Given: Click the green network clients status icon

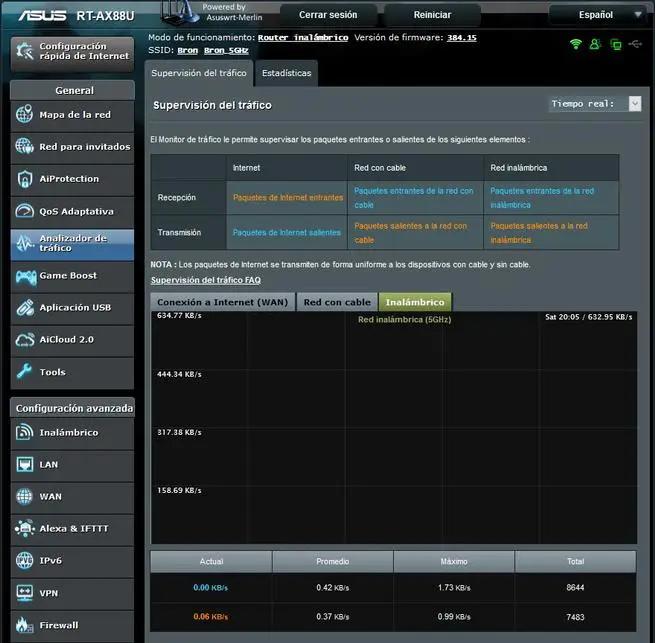Looking at the screenshot, I should point(615,44).
